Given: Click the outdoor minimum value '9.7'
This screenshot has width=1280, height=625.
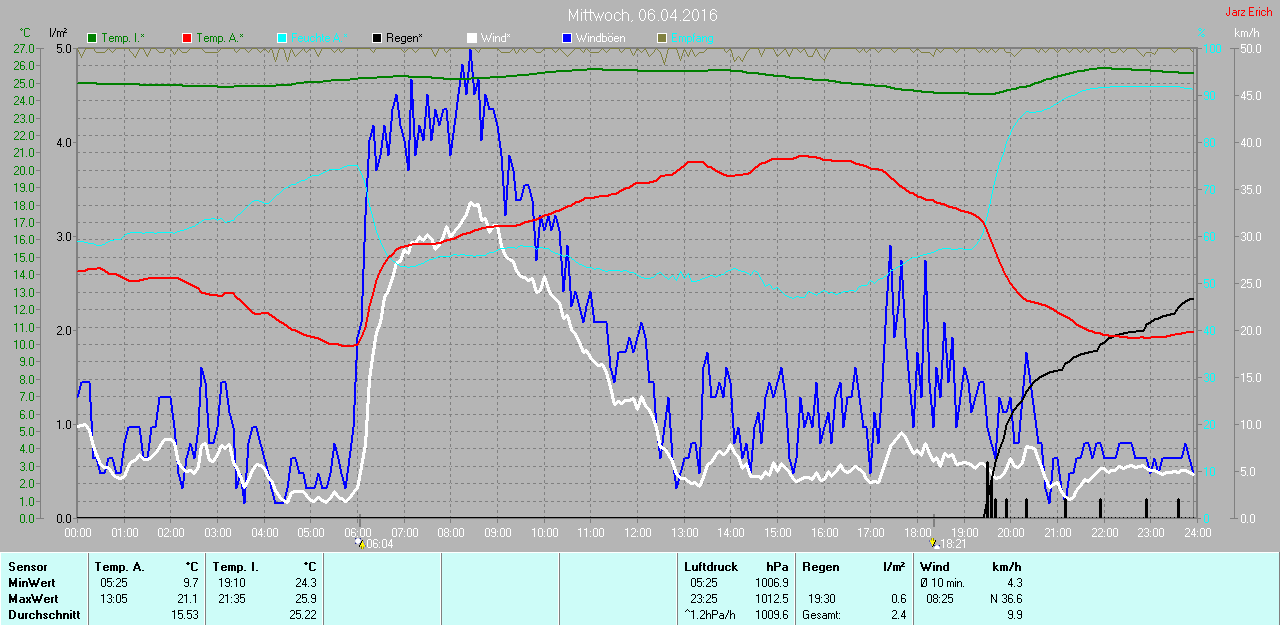Looking at the screenshot, I should (192, 583).
